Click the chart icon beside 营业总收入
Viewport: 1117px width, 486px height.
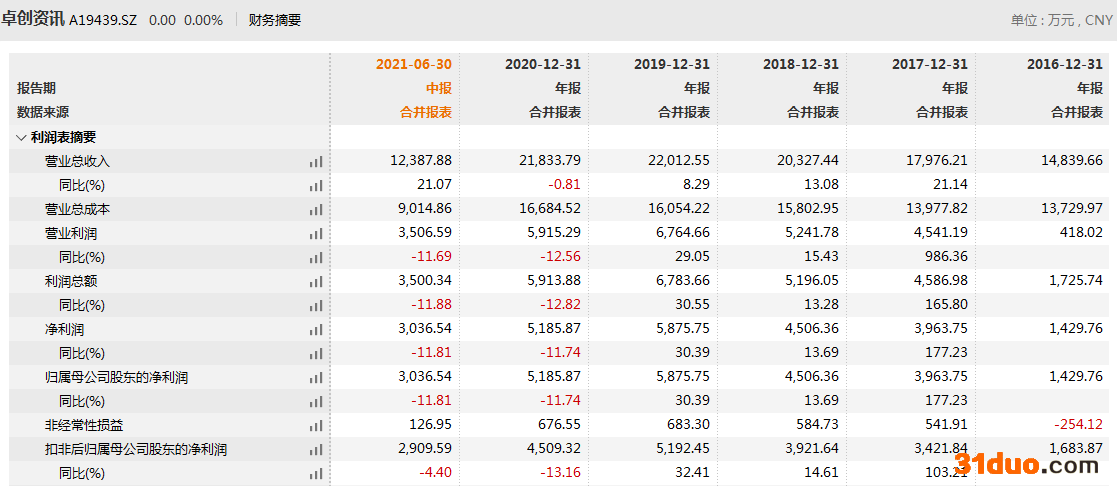point(316,161)
